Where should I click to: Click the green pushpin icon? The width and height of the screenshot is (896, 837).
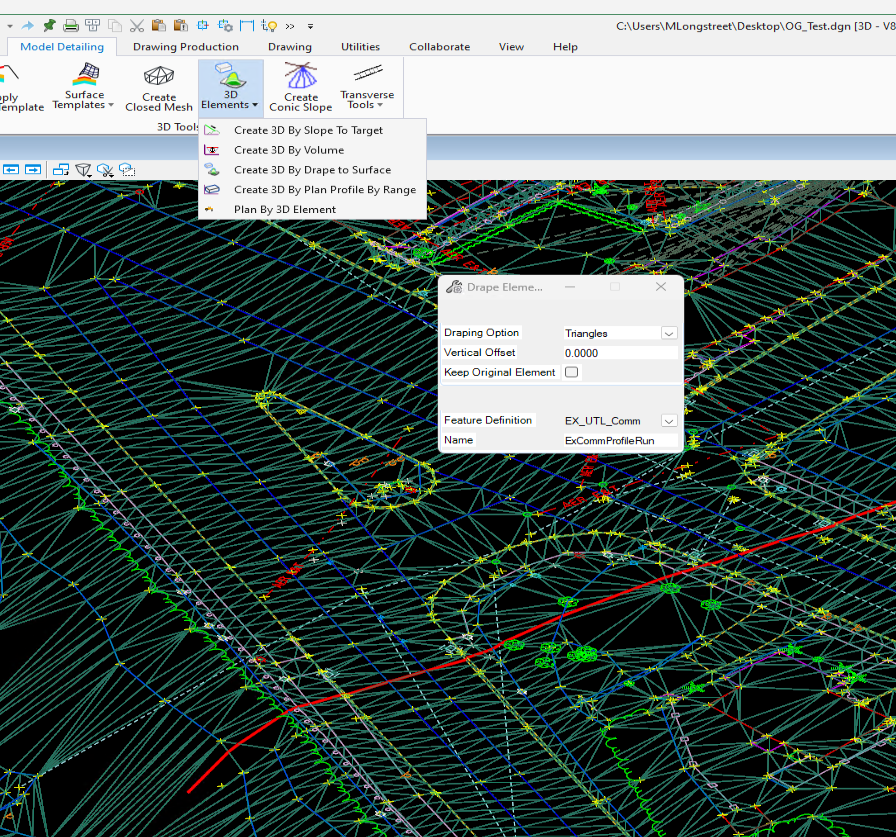pos(49,25)
